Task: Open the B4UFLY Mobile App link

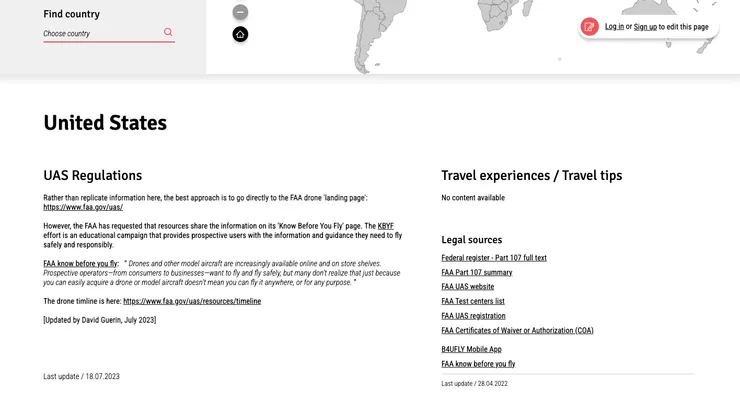Action: pyautogui.click(x=471, y=350)
